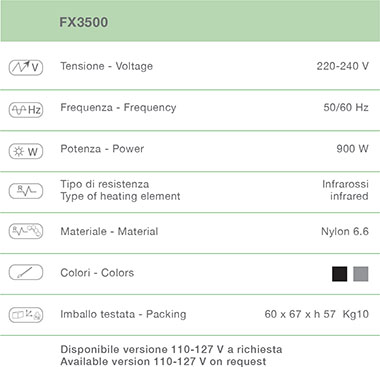
Task: Click the Available version 110-127 V note
Action: coord(163,361)
